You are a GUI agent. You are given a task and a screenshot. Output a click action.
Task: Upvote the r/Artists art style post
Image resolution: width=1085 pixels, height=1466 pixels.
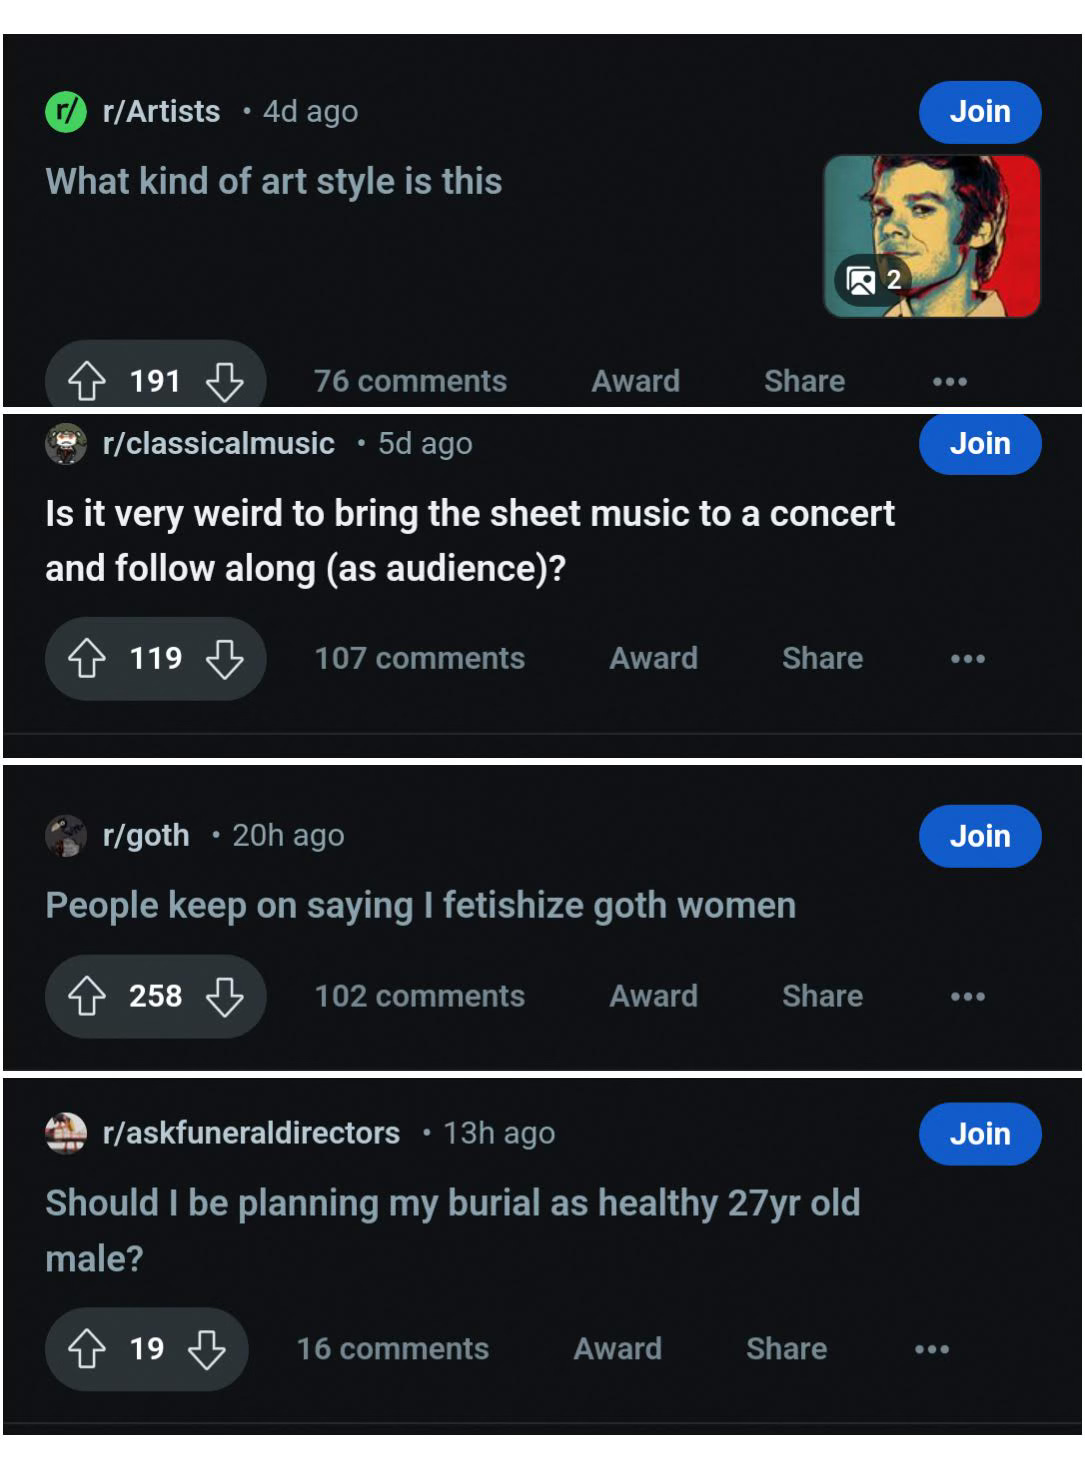click(x=87, y=381)
